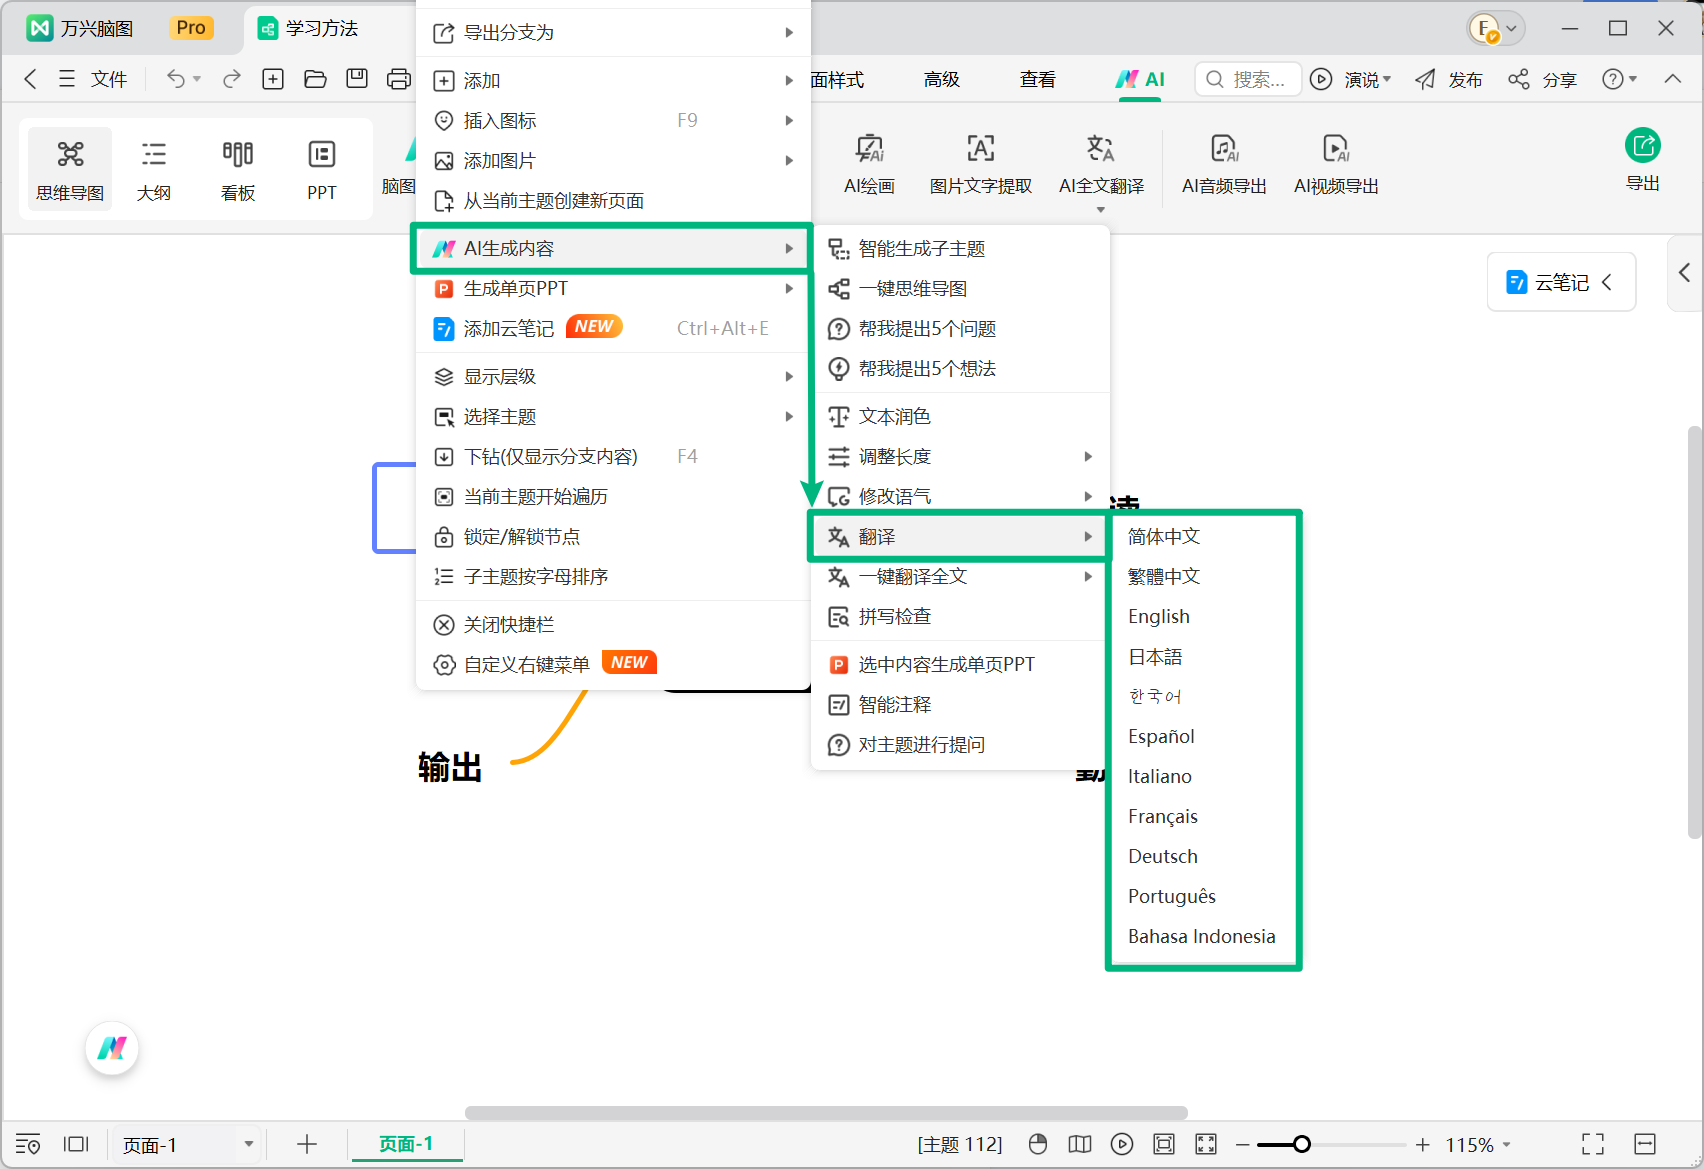Click 锁定/解锁节点 menu item
Screen dimensions: 1704x1169
pos(611,536)
